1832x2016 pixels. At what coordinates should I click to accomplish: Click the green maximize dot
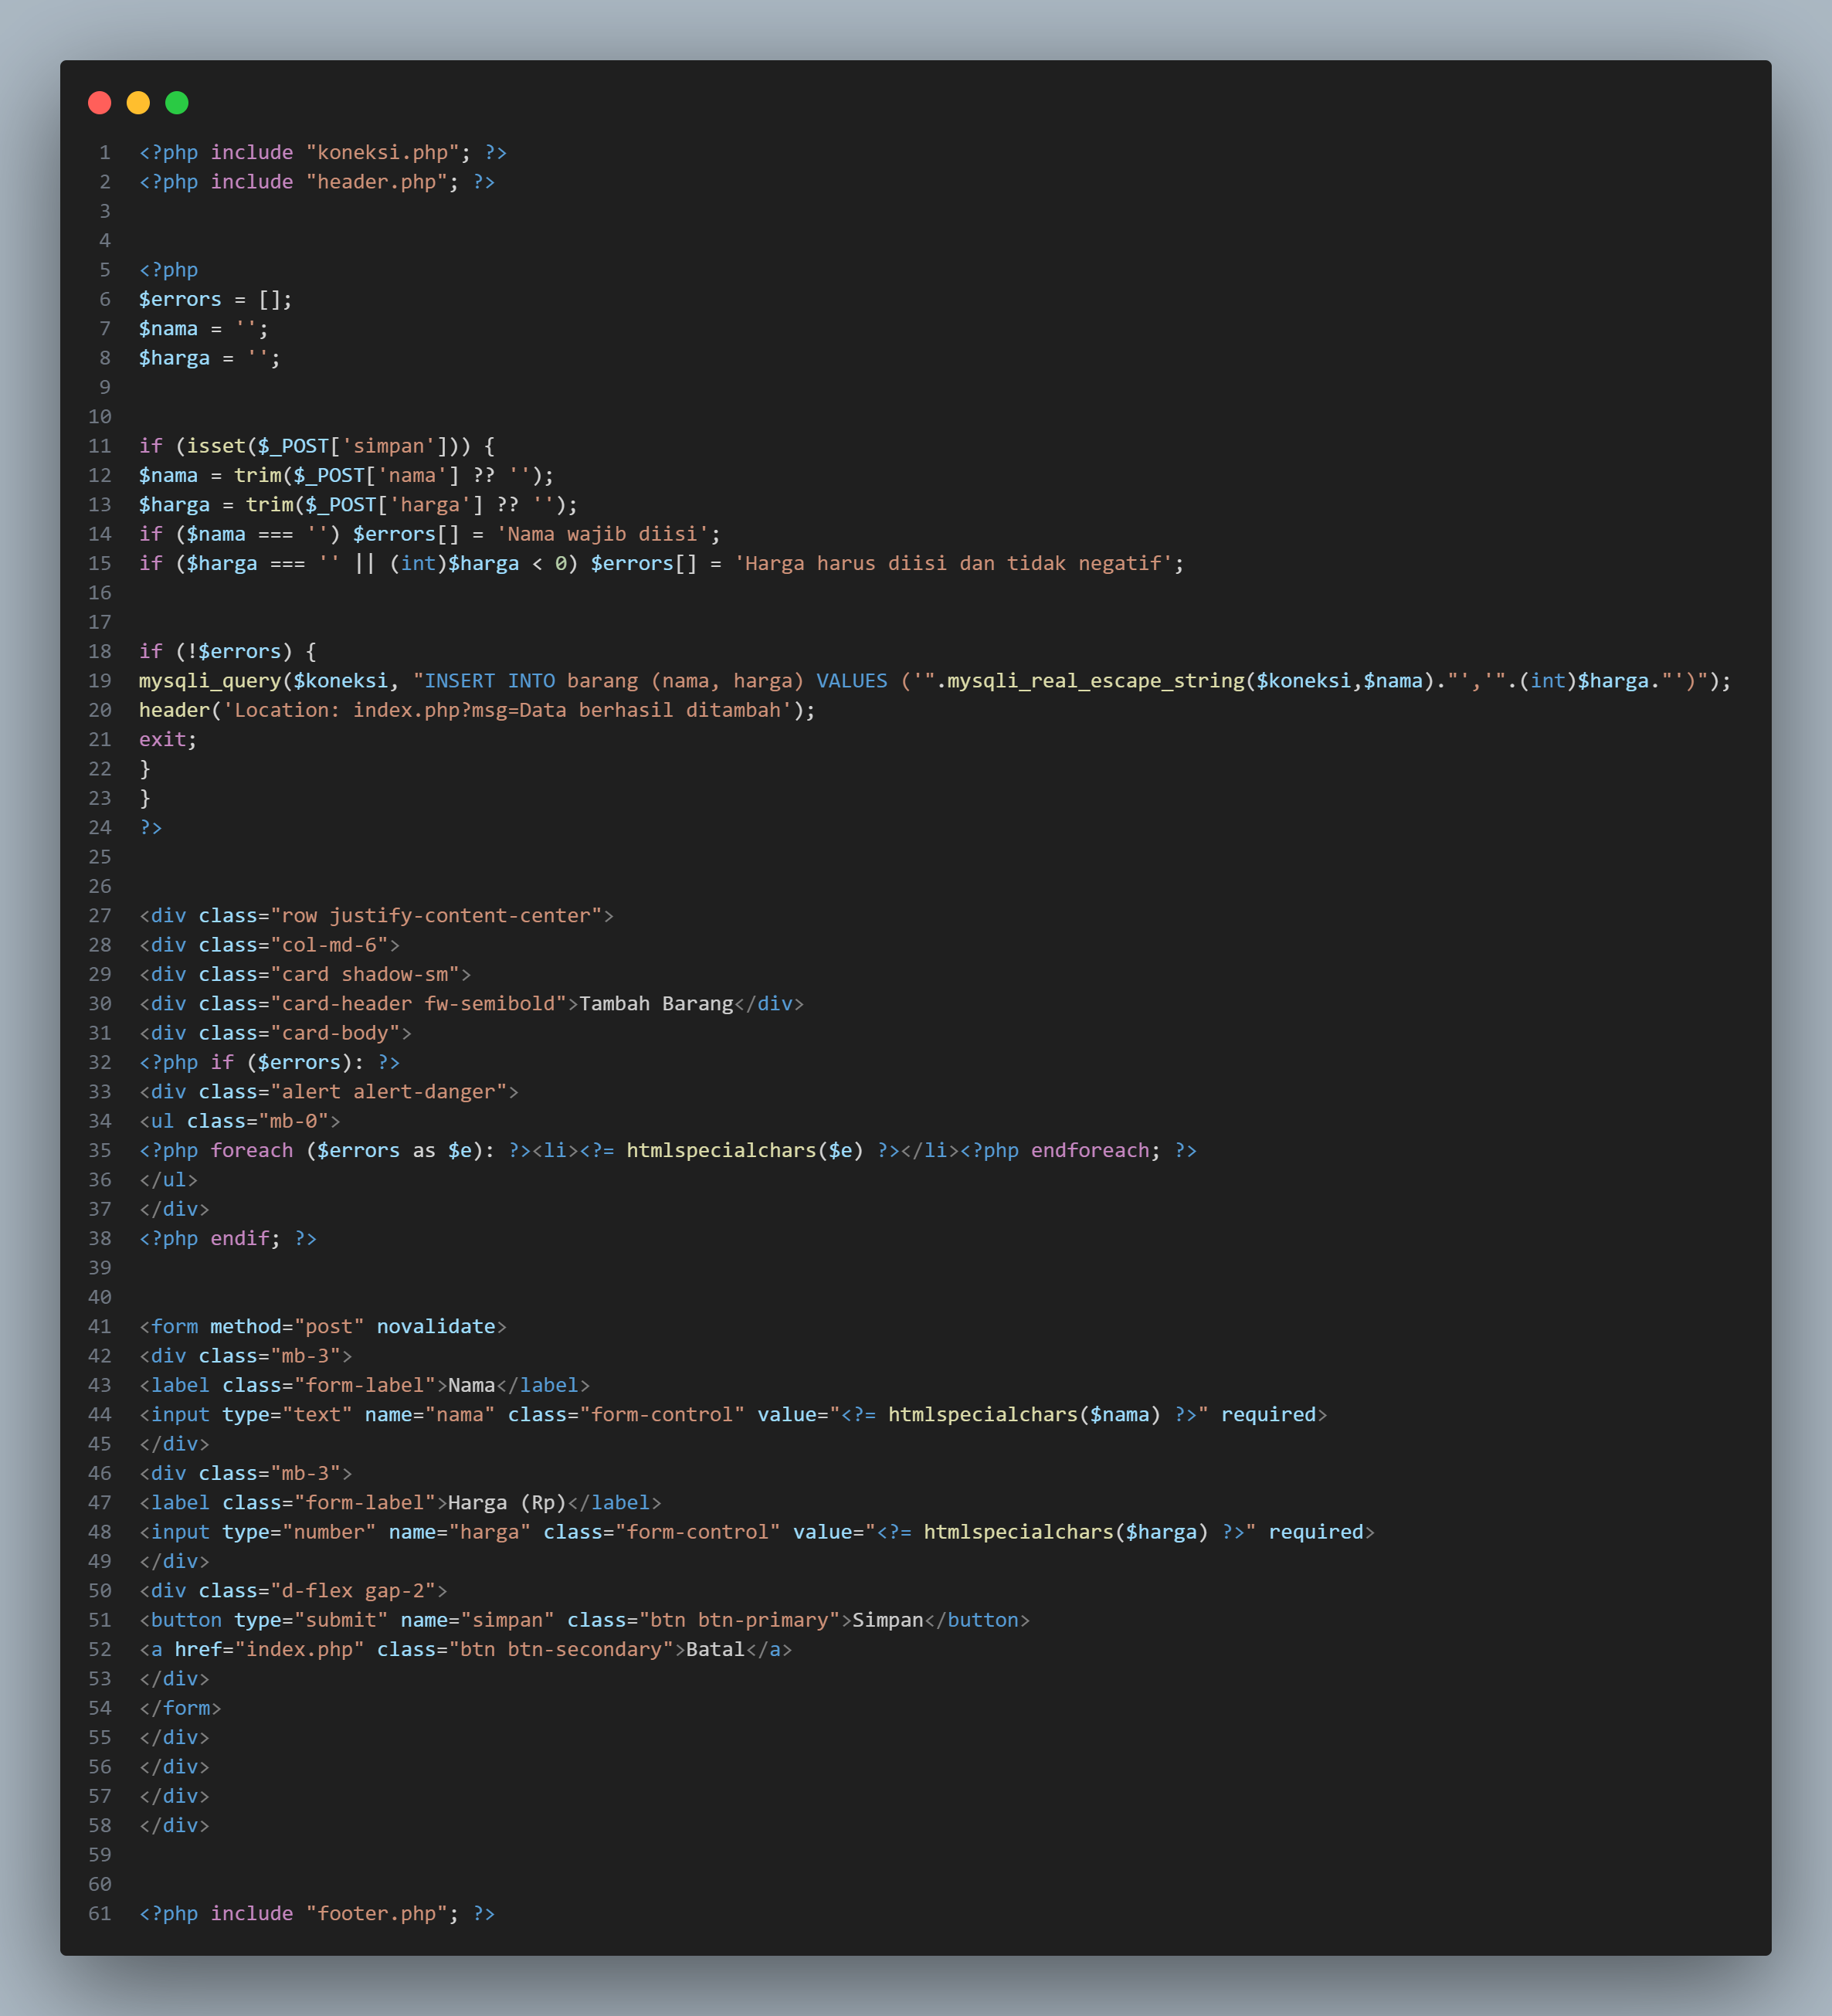pos(177,103)
